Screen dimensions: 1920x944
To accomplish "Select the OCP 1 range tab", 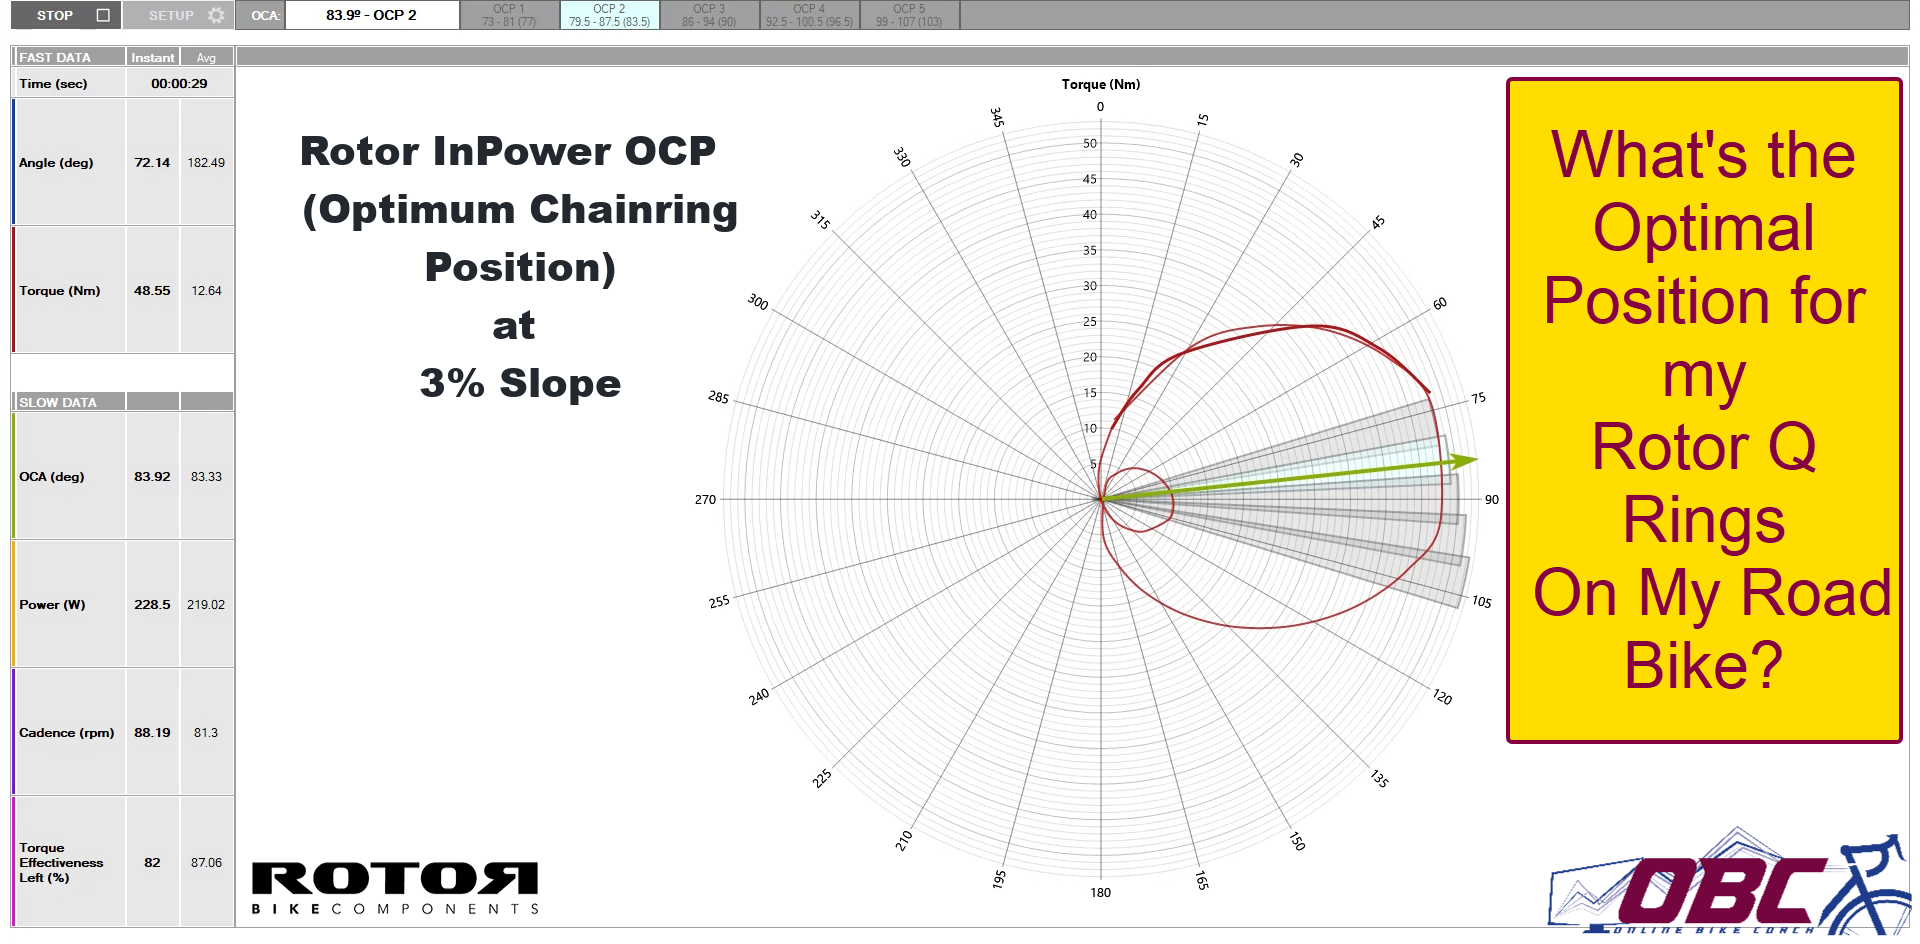I will 509,14.
